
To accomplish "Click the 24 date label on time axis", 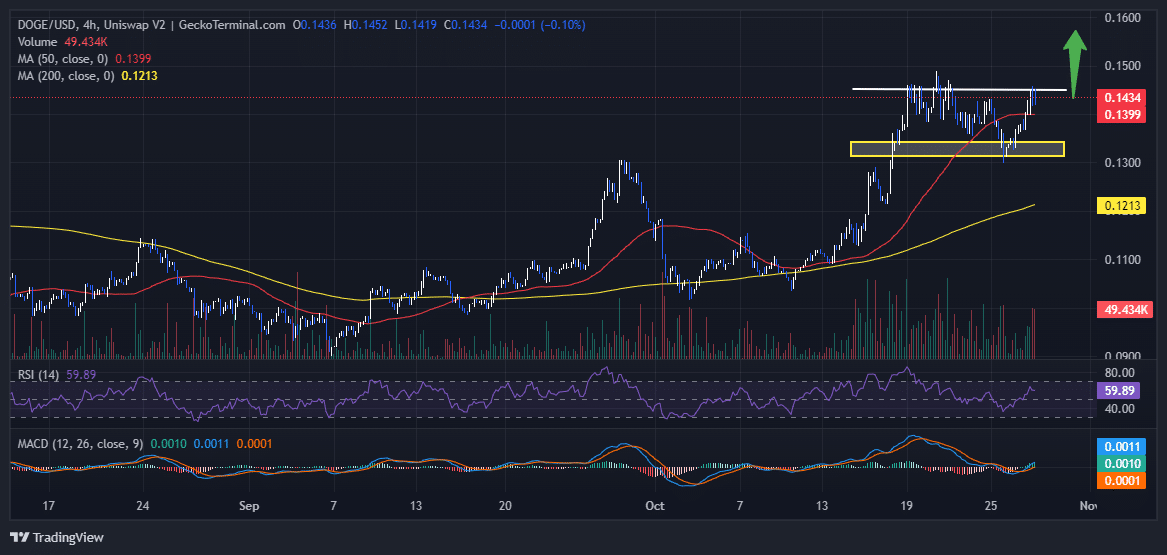I will [144, 506].
